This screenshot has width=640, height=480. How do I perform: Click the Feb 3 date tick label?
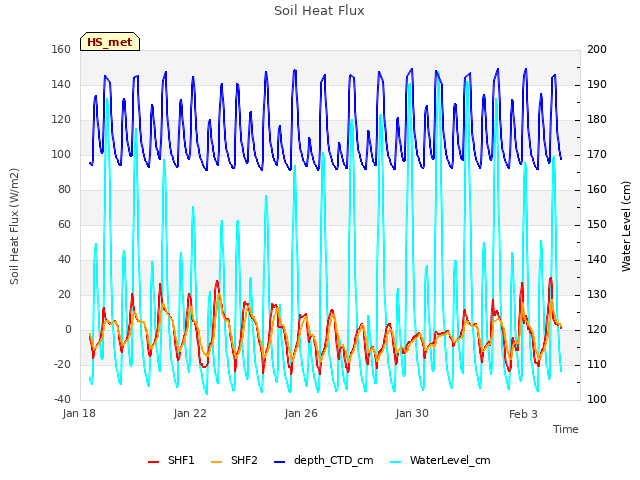pos(523,414)
